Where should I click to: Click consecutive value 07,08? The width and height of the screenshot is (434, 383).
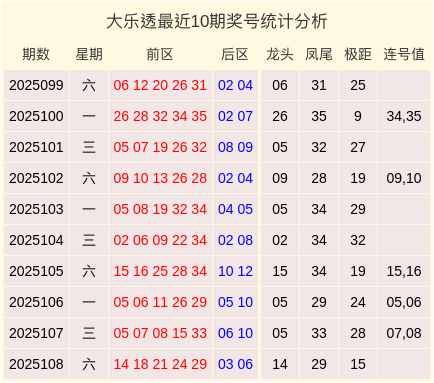click(404, 333)
